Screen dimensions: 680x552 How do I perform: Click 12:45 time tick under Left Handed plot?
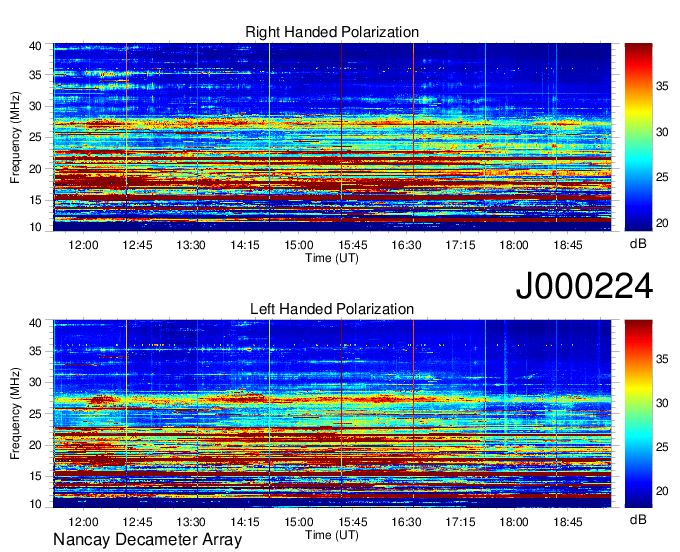click(137, 522)
